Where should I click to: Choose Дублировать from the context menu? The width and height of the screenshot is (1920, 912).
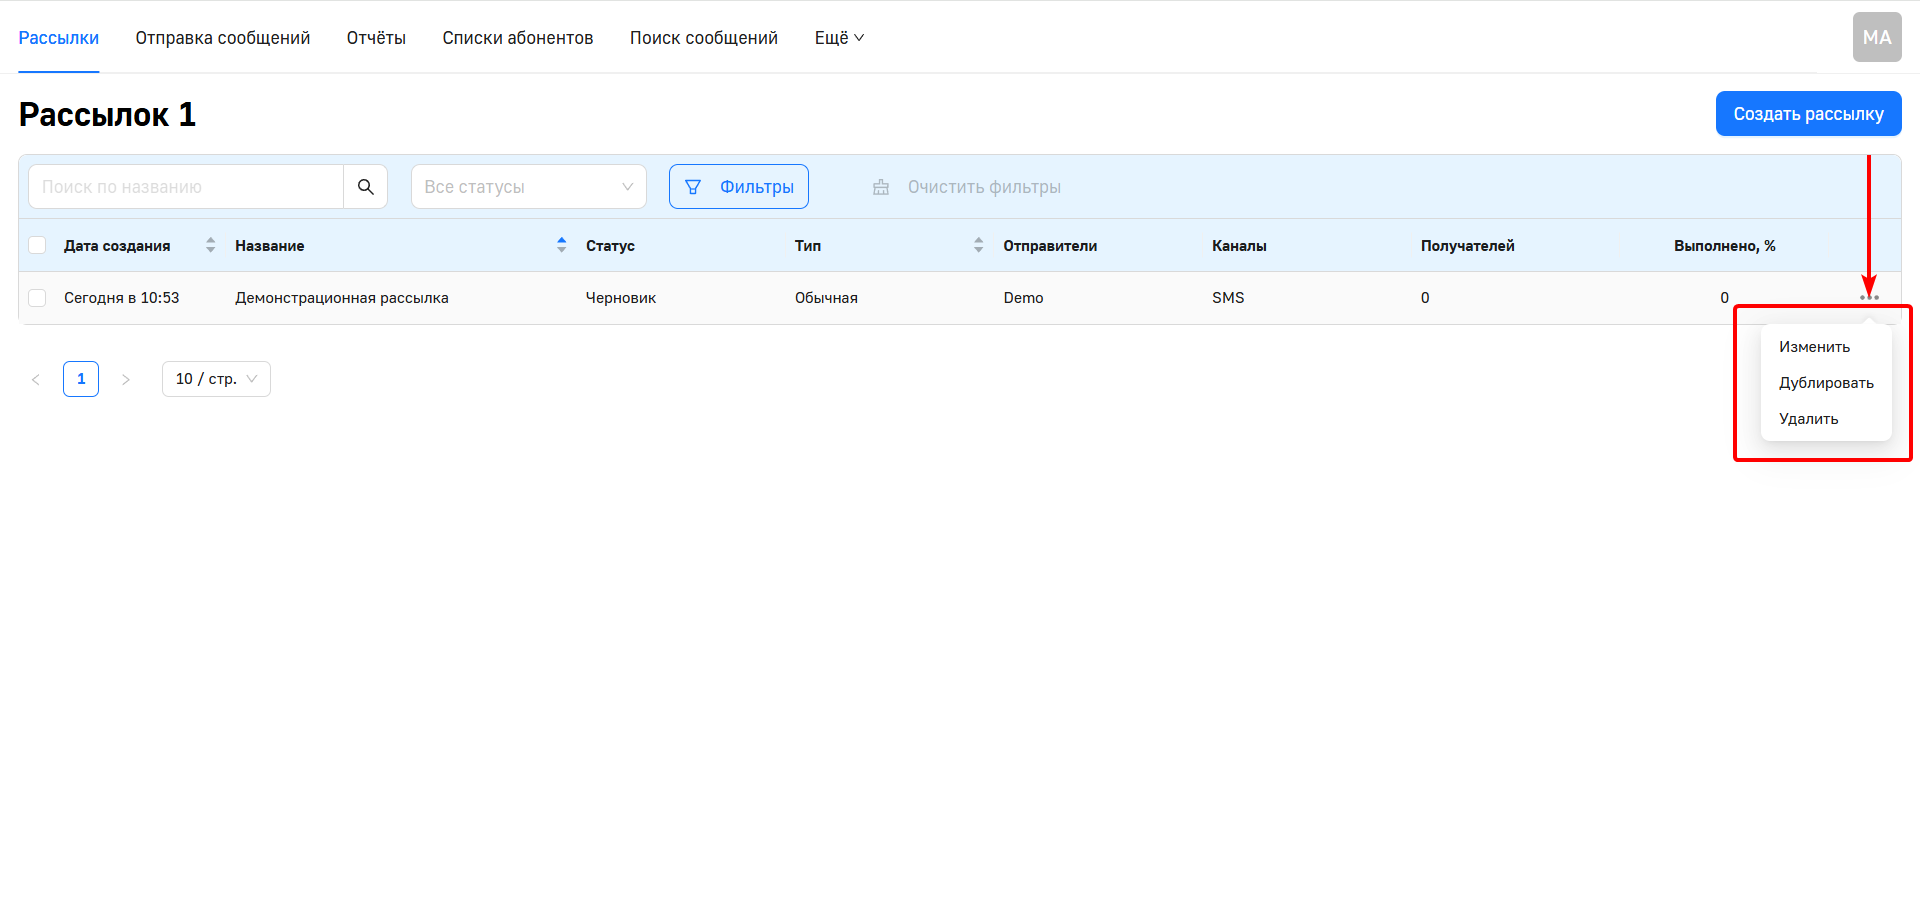click(x=1825, y=383)
